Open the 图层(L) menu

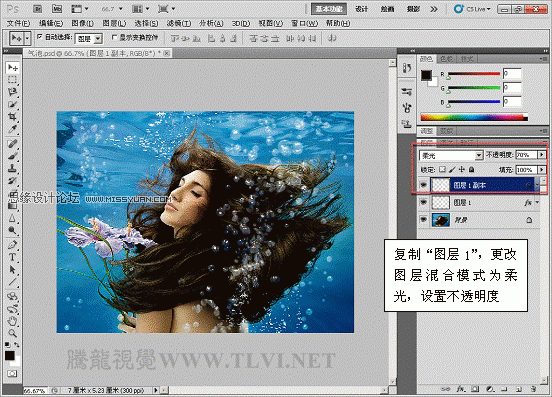[x=114, y=24]
